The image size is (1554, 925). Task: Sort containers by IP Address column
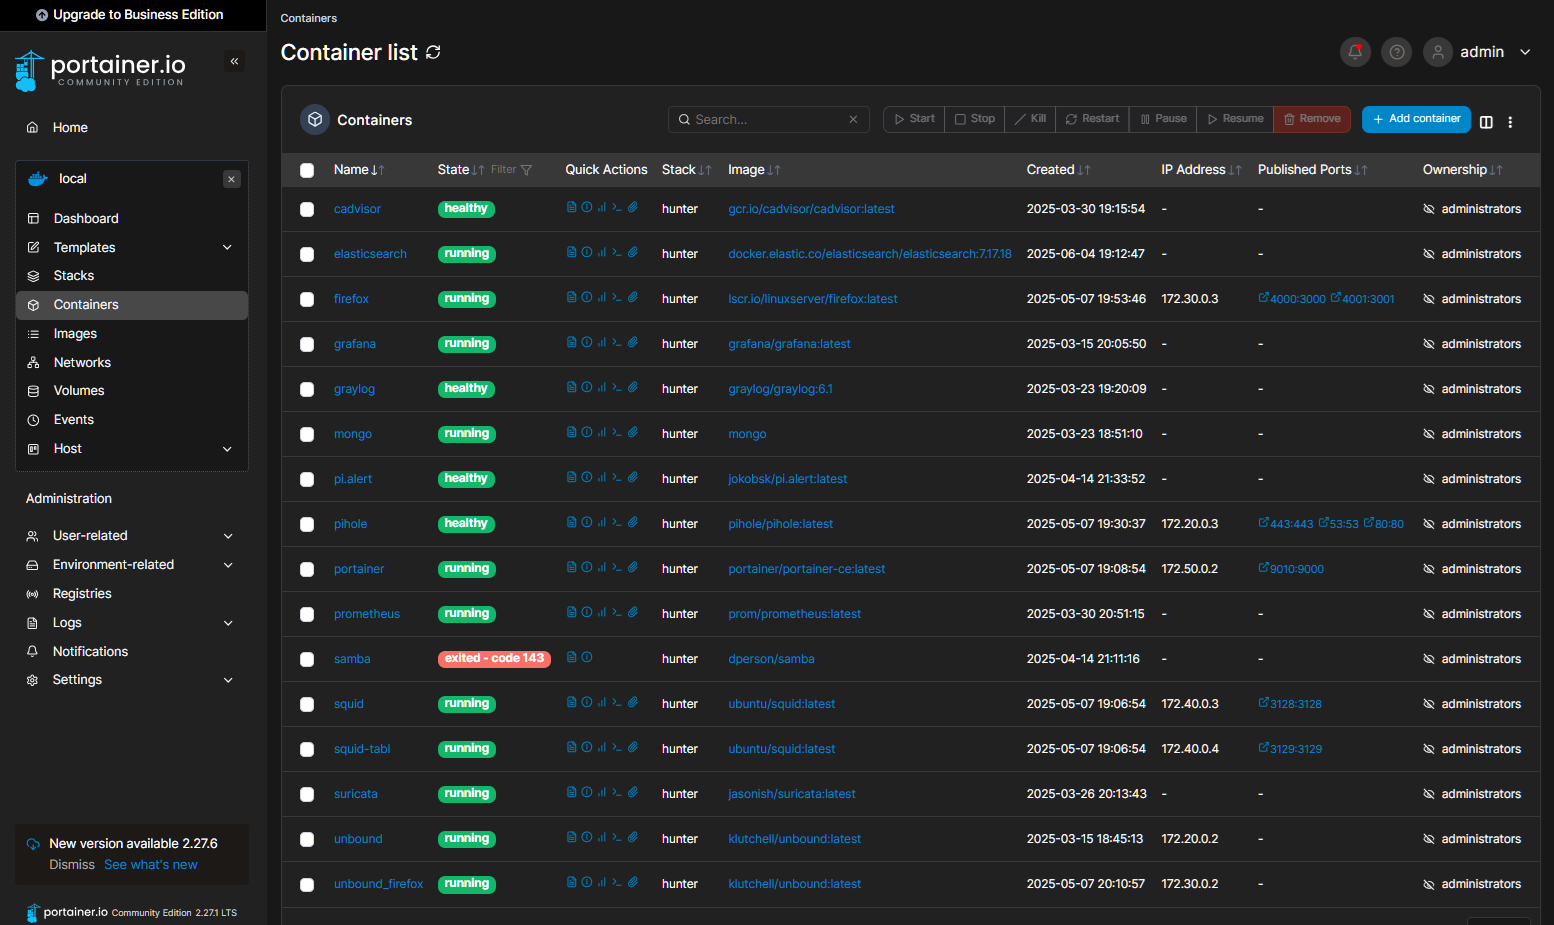1201,170
